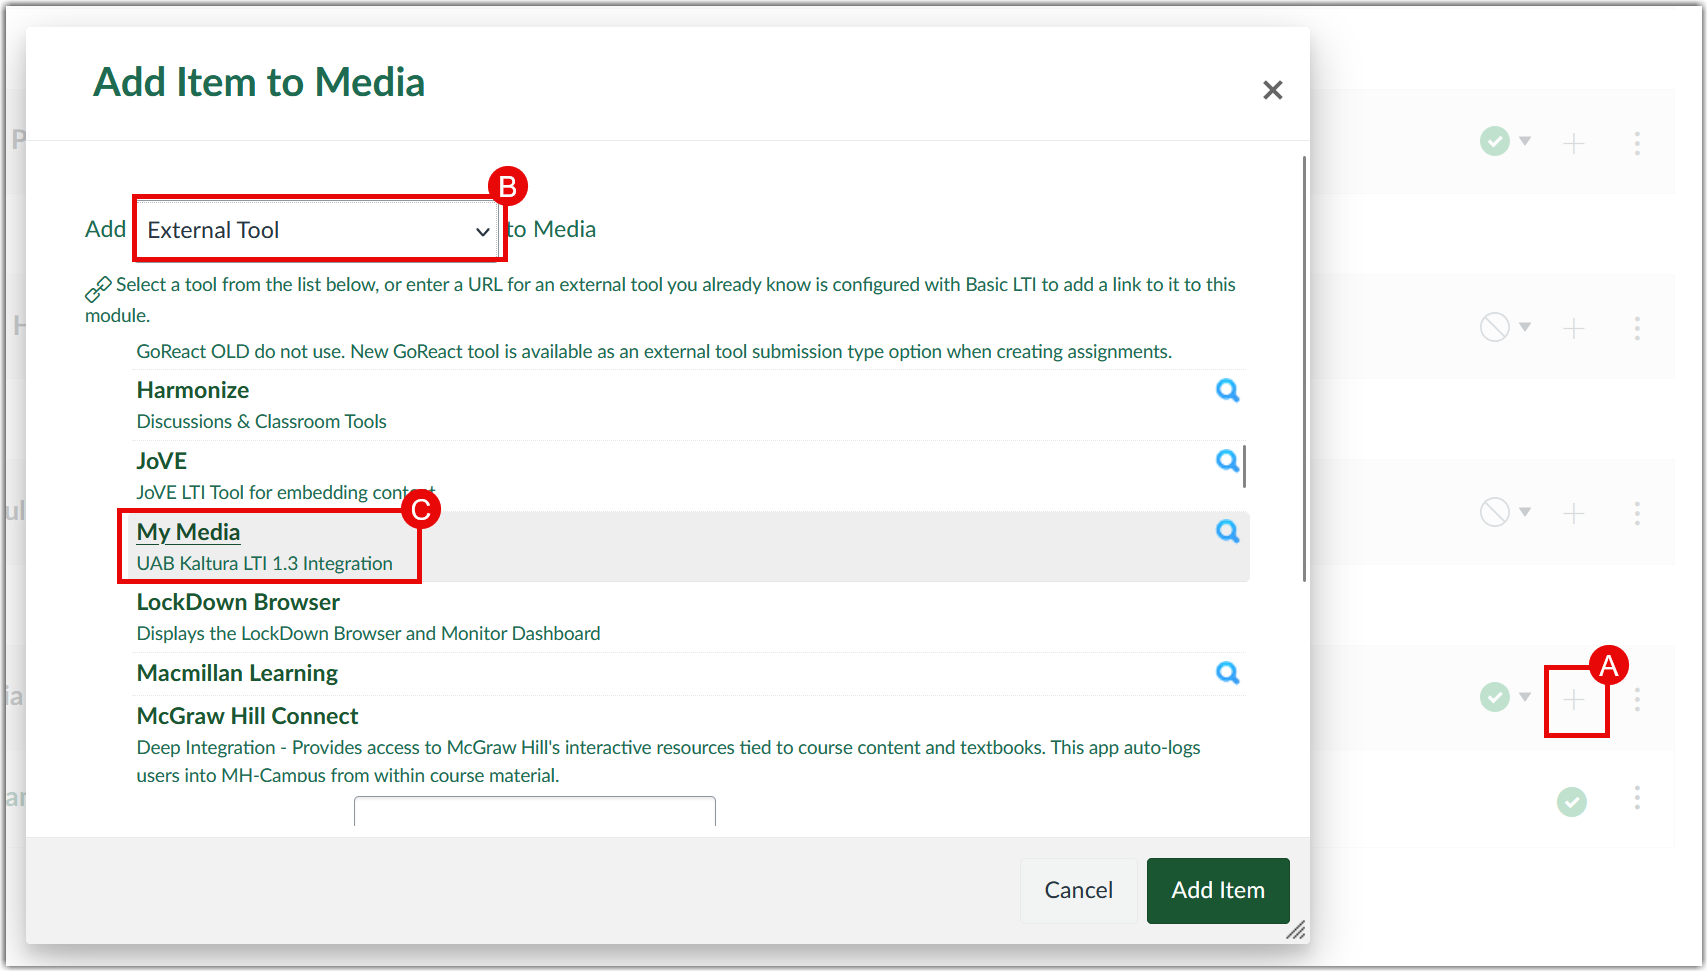Expand the publish arrow in the Media module row

(x=1525, y=697)
